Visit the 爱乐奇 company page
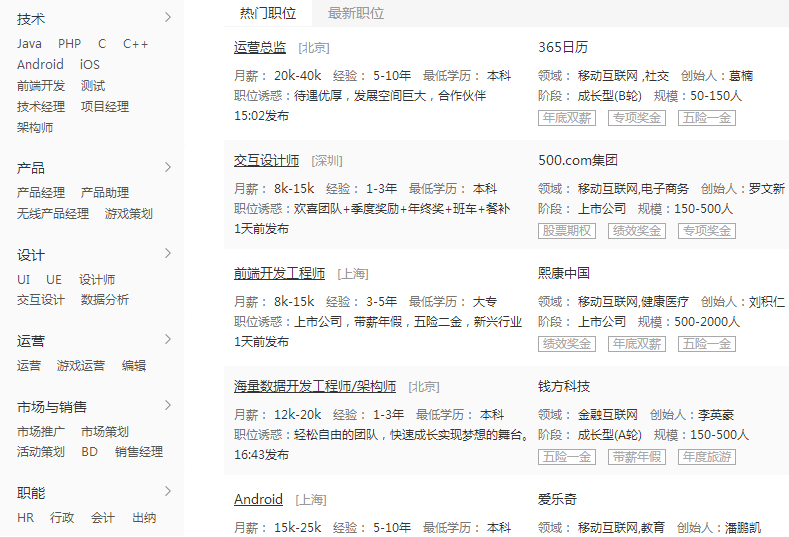Screen dimensions: 789x537 (557, 499)
